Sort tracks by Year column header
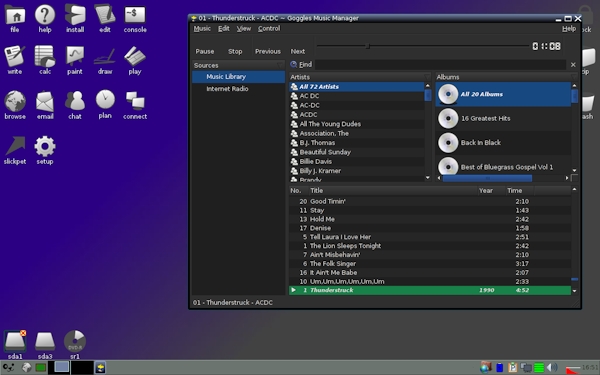Viewport: 600px width, 375px height. [x=491, y=190]
